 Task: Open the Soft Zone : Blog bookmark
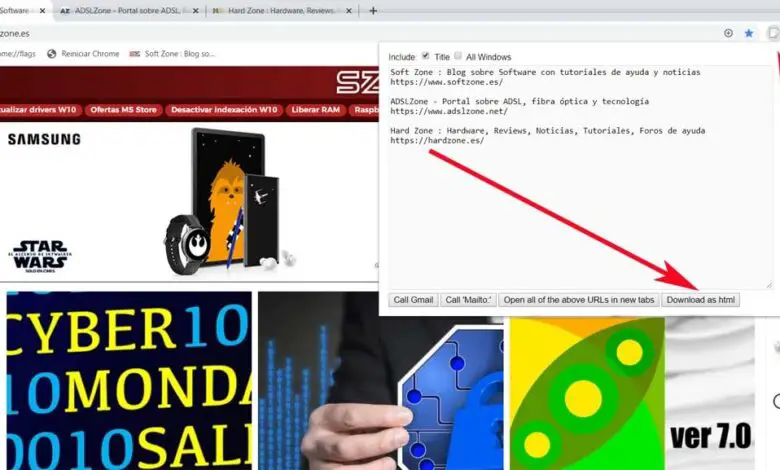tap(172, 54)
